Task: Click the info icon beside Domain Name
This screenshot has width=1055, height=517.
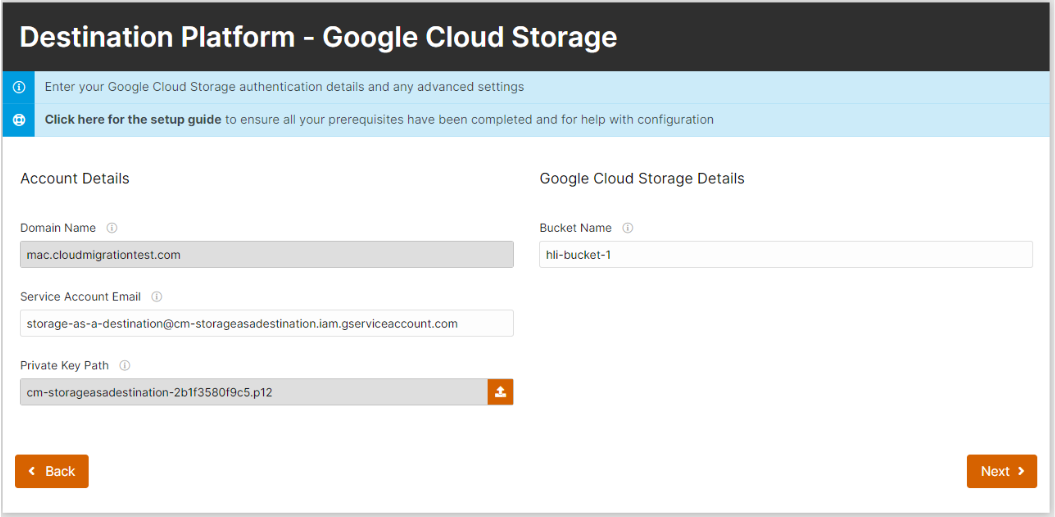Action: pos(112,228)
